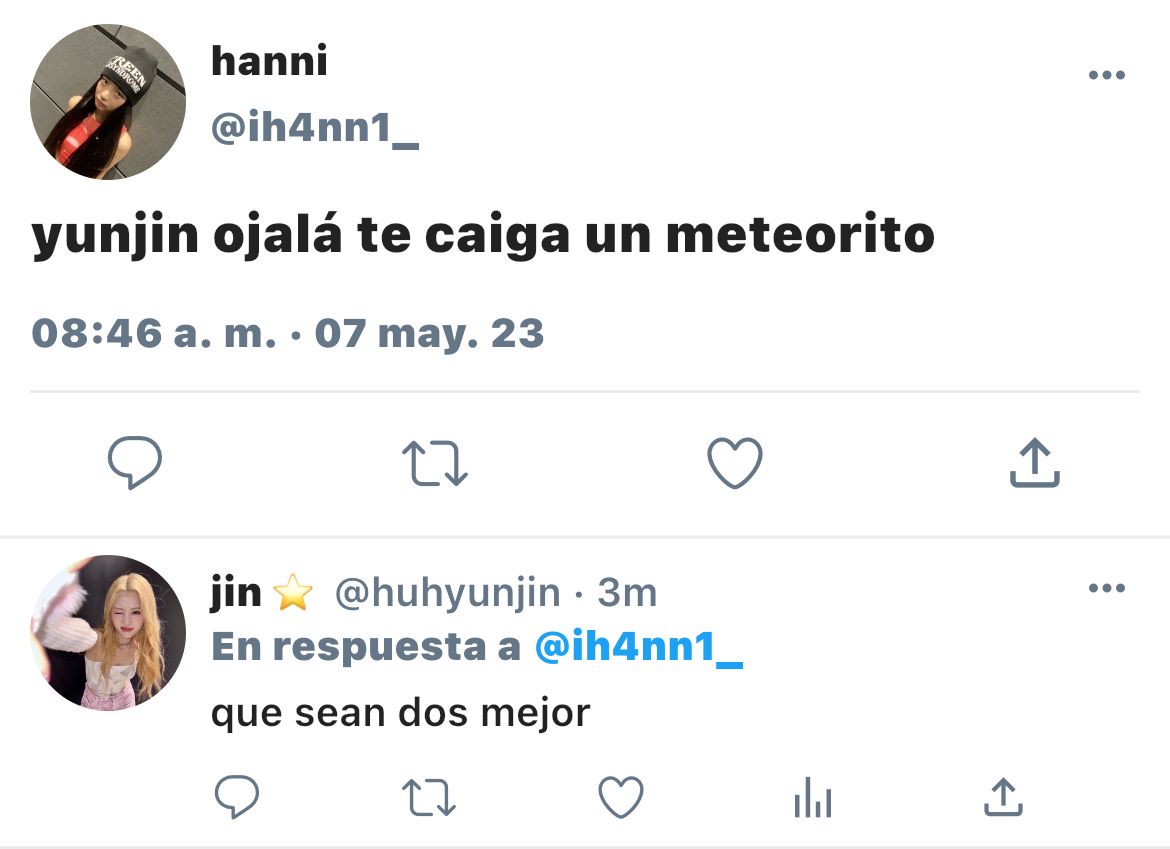This screenshot has height=849, width=1170.
Task: Open the hanni display name
Action: pyautogui.click(x=269, y=60)
